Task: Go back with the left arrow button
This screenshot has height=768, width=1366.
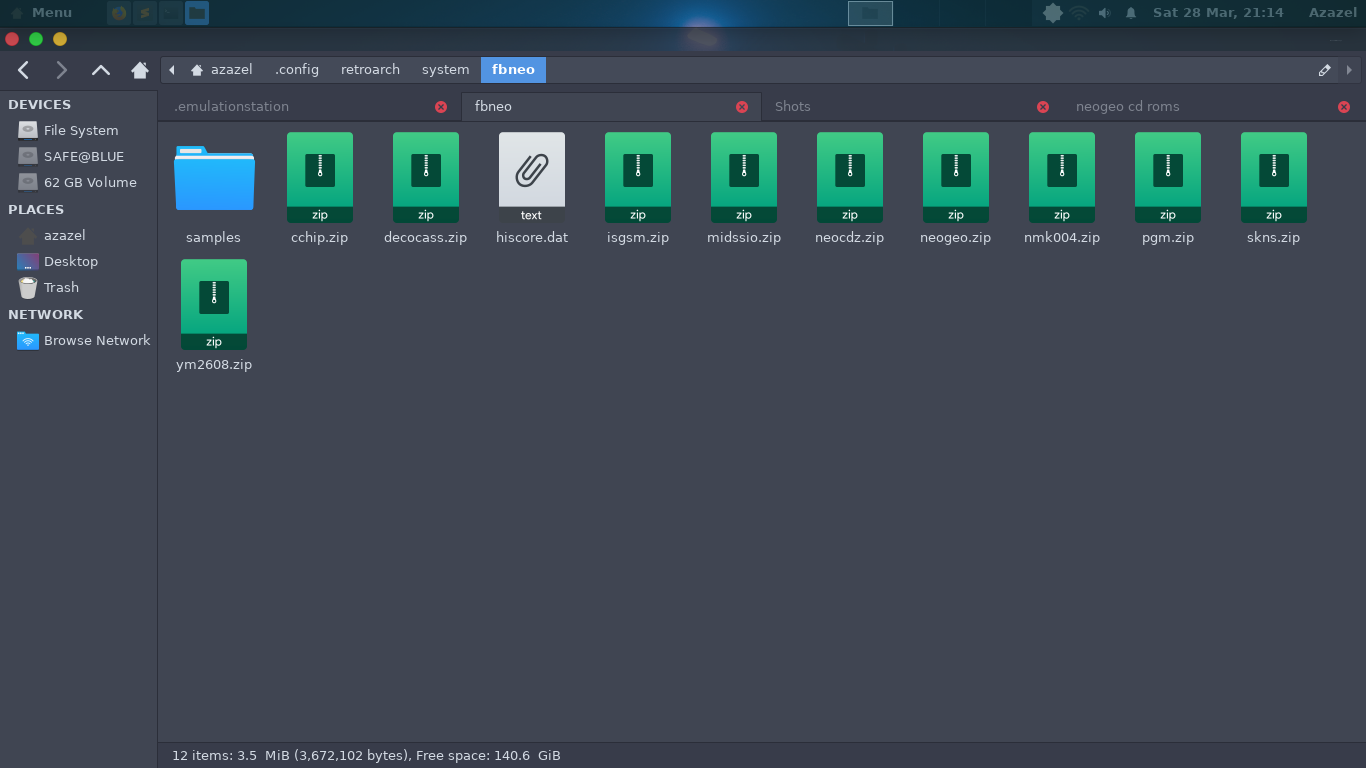Action: (x=24, y=70)
